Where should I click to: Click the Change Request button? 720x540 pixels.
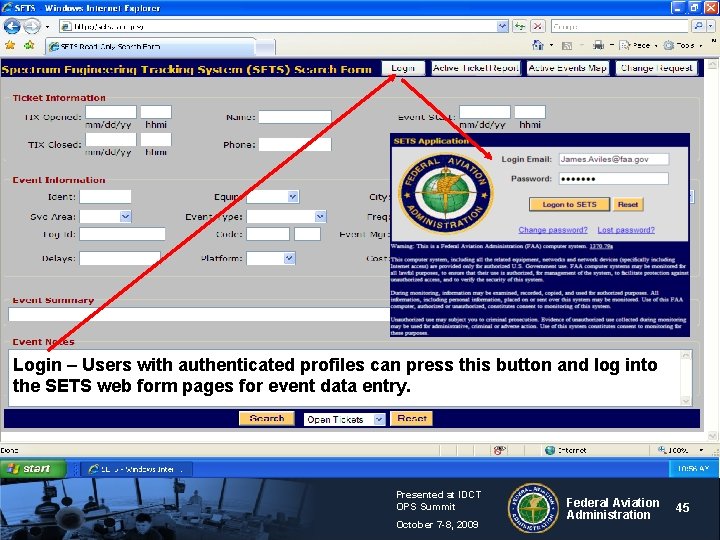pyautogui.click(x=656, y=68)
